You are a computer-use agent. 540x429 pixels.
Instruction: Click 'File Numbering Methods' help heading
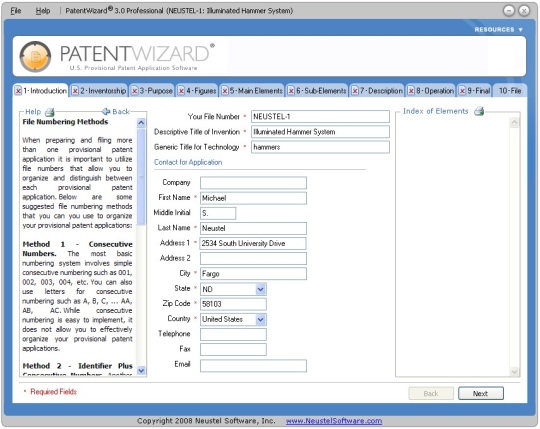tap(65, 122)
